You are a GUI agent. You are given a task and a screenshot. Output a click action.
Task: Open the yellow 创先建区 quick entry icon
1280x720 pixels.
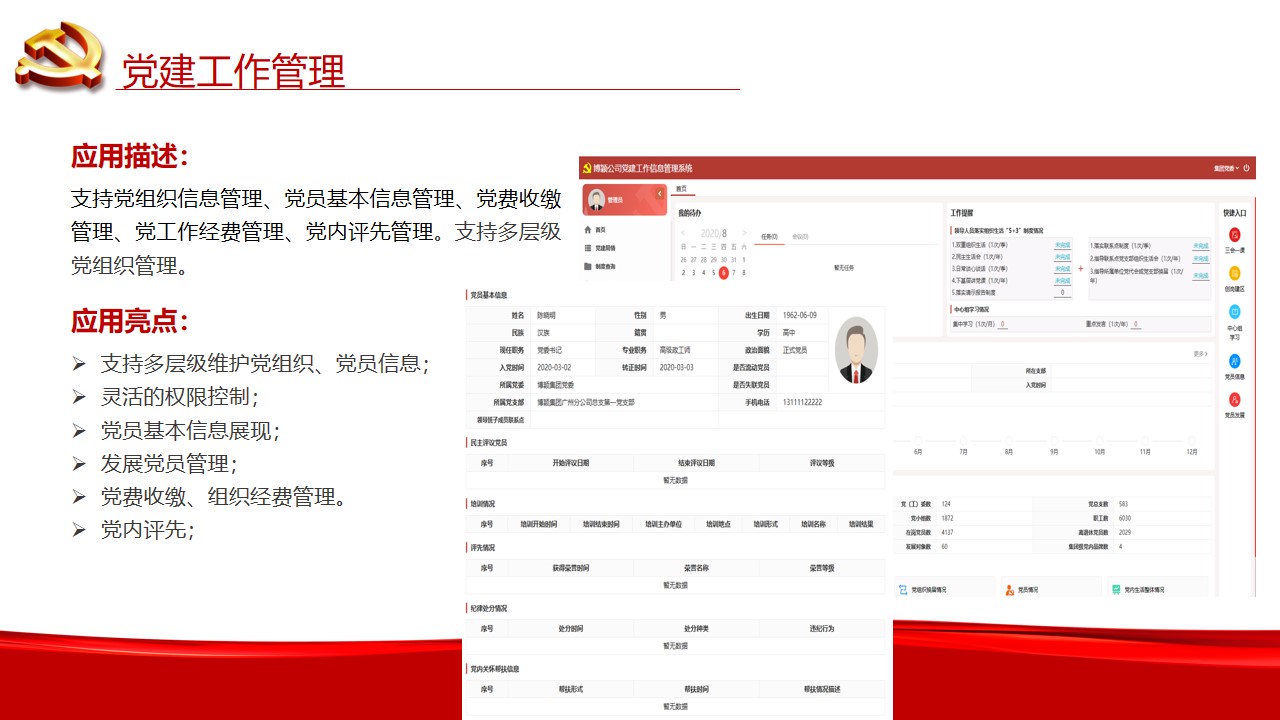coord(1234,273)
